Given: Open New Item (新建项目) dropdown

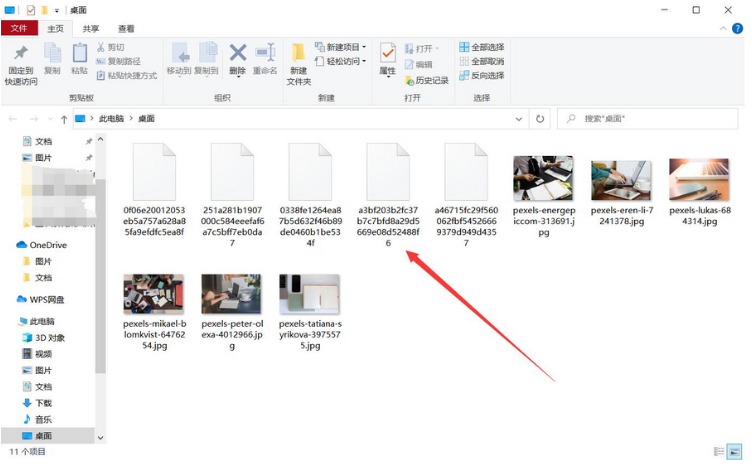Looking at the screenshot, I should [341, 47].
